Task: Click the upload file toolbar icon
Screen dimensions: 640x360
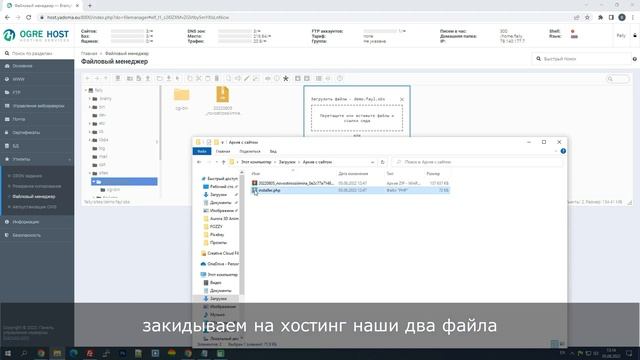Action: pos(148,78)
